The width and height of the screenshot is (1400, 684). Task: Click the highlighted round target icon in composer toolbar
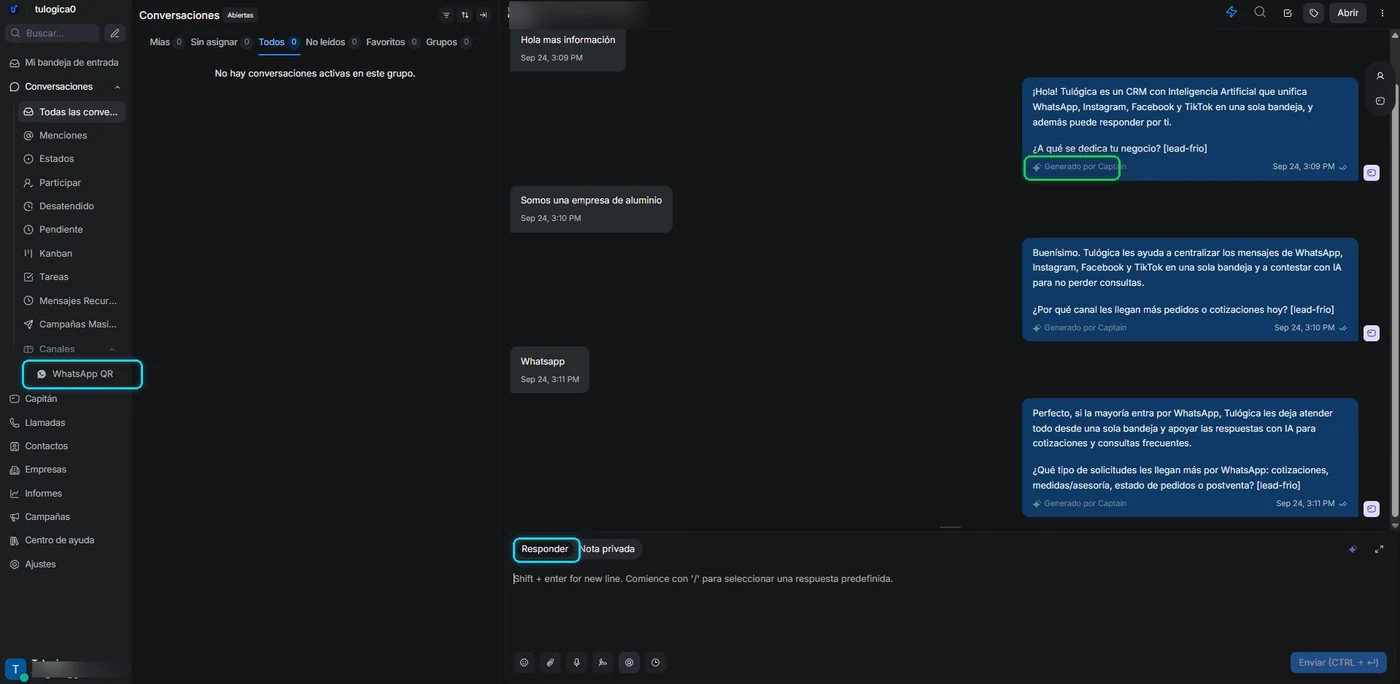[629, 662]
